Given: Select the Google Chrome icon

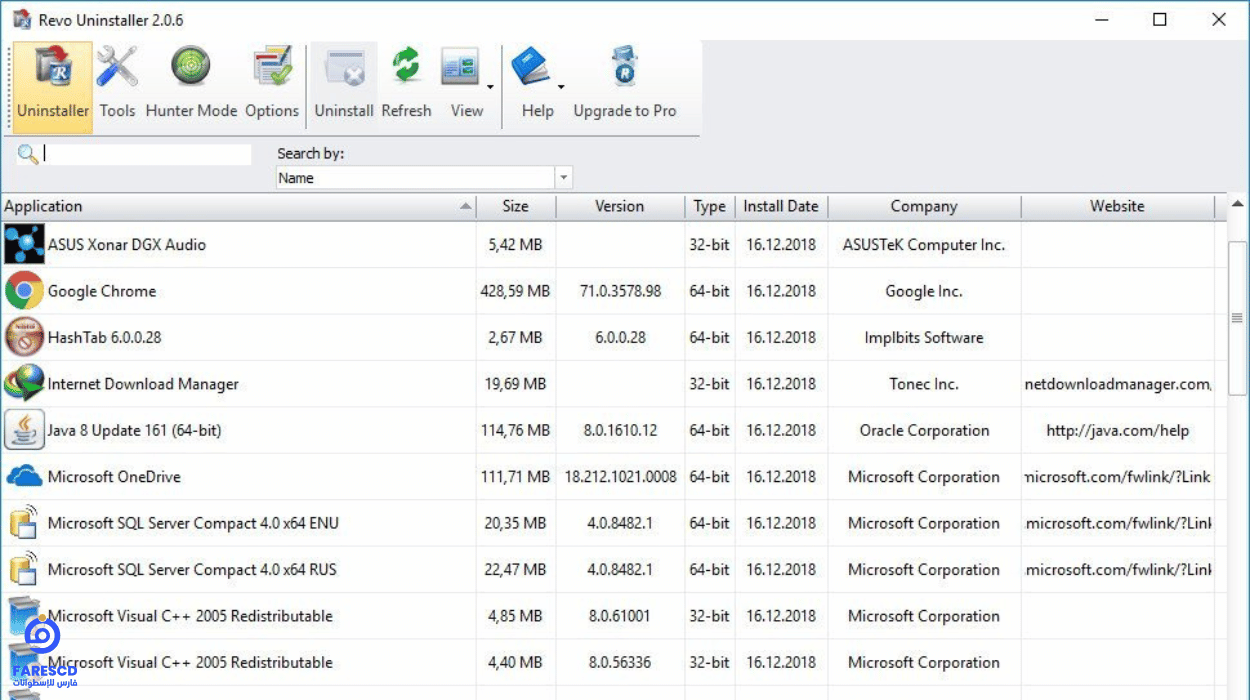Looking at the screenshot, I should click(24, 291).
